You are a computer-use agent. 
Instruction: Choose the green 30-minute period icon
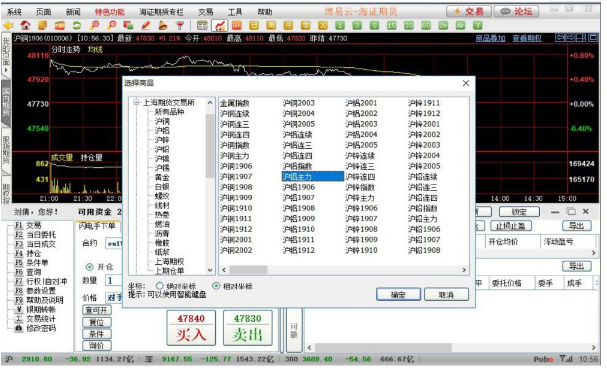click(x=409, y=26)
